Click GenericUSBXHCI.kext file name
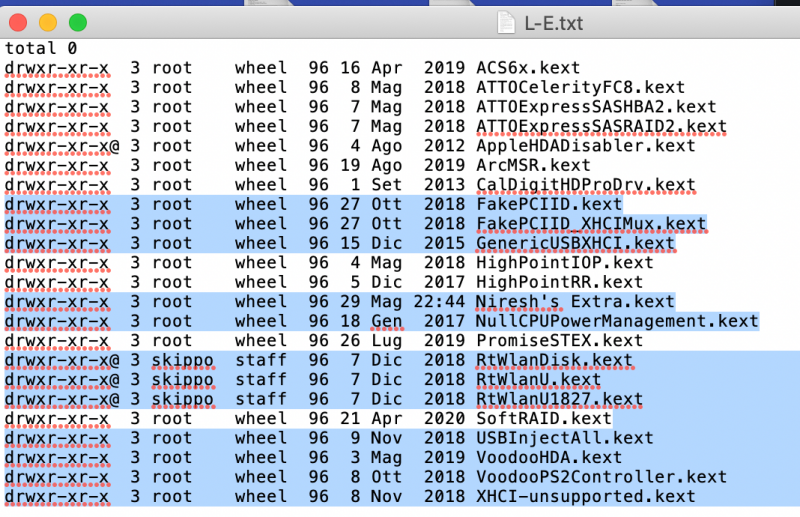The height and width of the screenshot is (517, 800). (x=575, y=243)
